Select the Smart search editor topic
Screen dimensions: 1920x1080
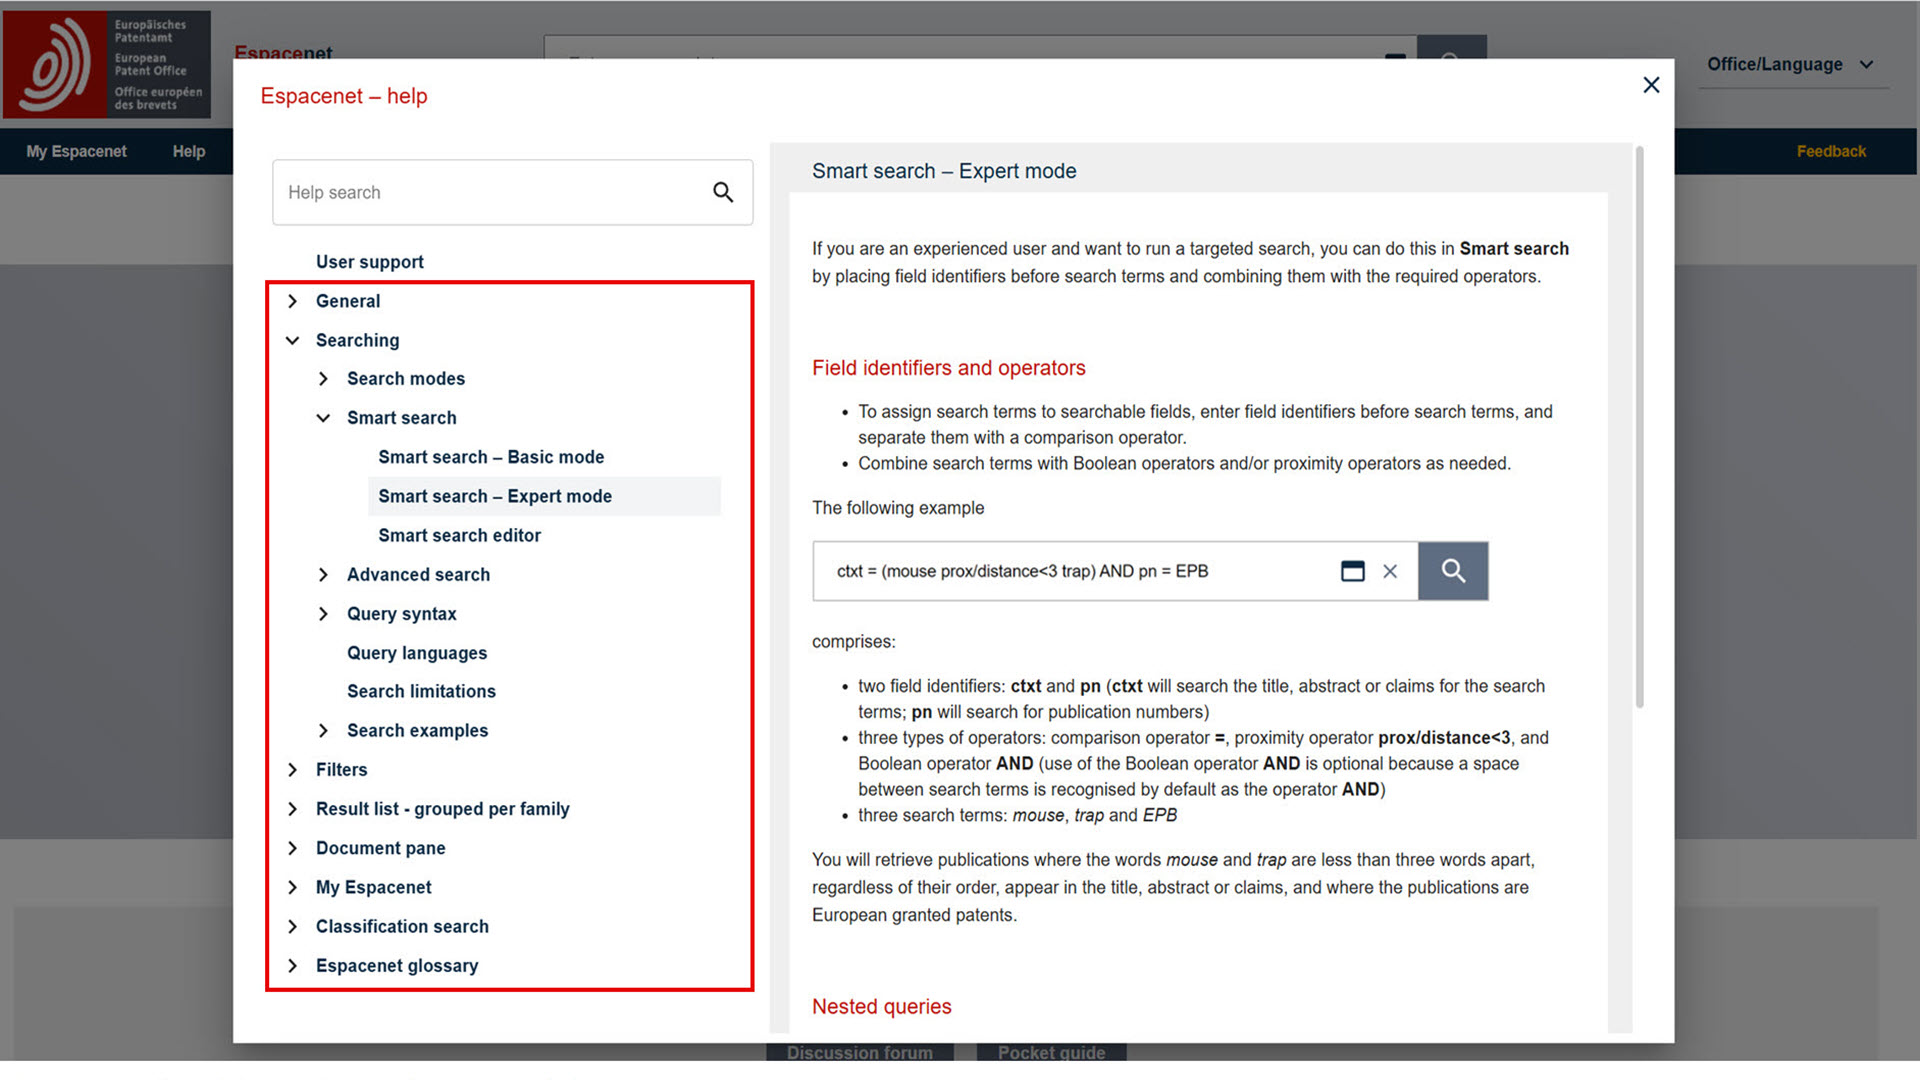click(459, 536)
